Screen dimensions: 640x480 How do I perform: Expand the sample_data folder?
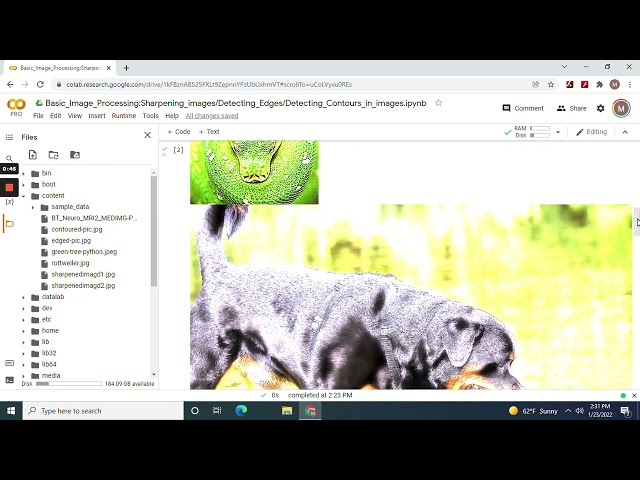pyautogui.click(x=33, y=207)
